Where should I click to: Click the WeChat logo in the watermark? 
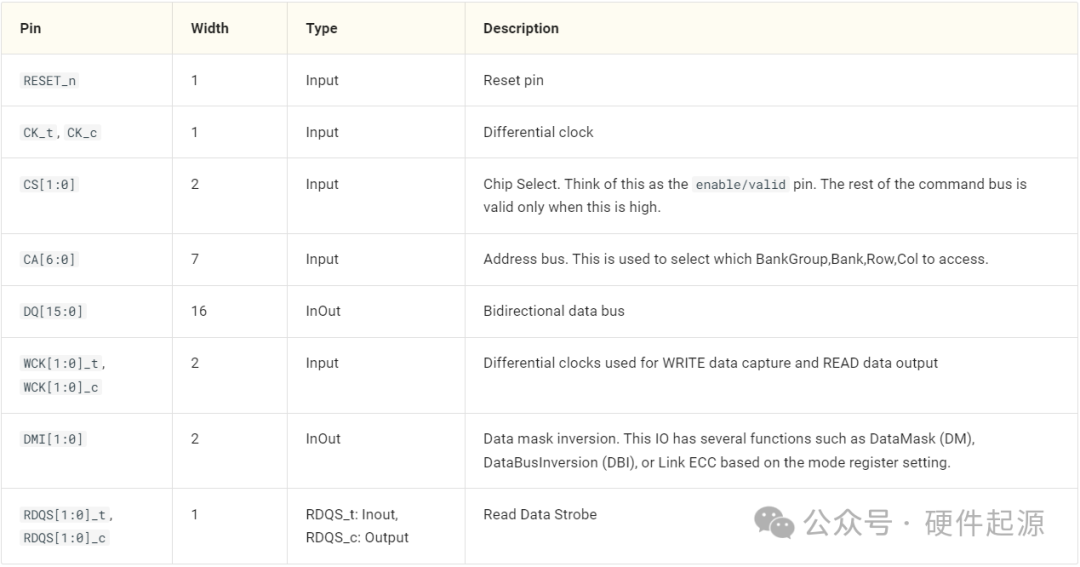[774, 521]
